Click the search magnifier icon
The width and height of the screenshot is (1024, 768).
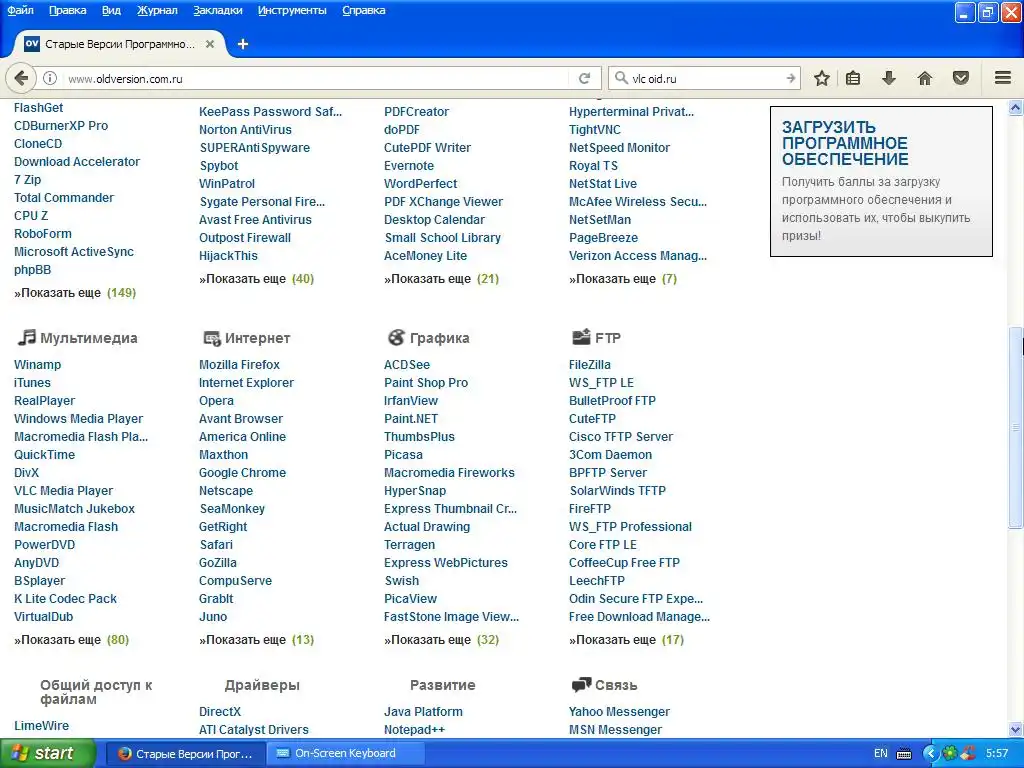(x=621, y=78)
